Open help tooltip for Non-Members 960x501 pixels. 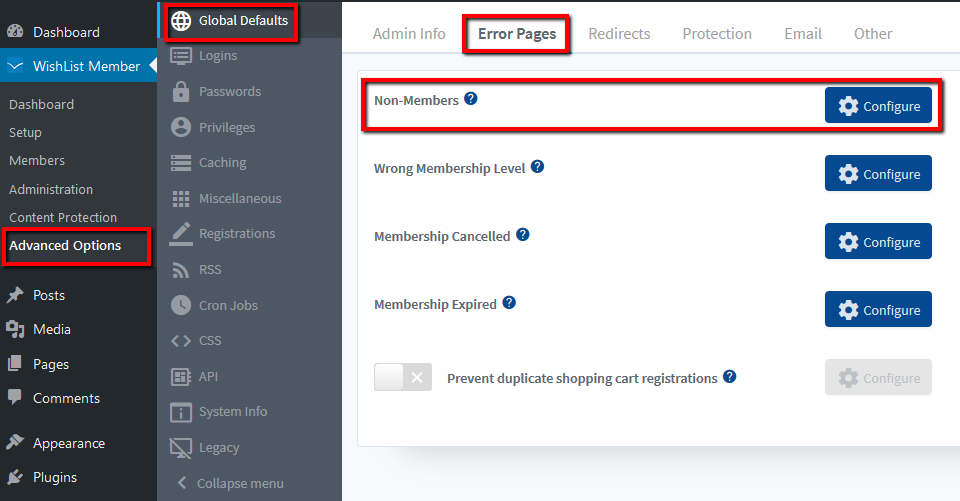pos(471,99)
